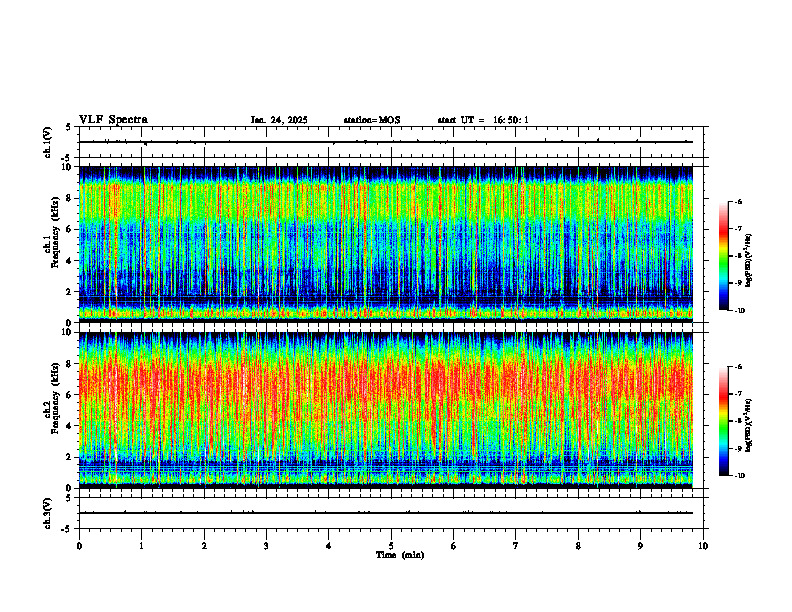Click time axis tick label "3"
Image resolution: width=792 pixels, height=612 pixels.
266,546
